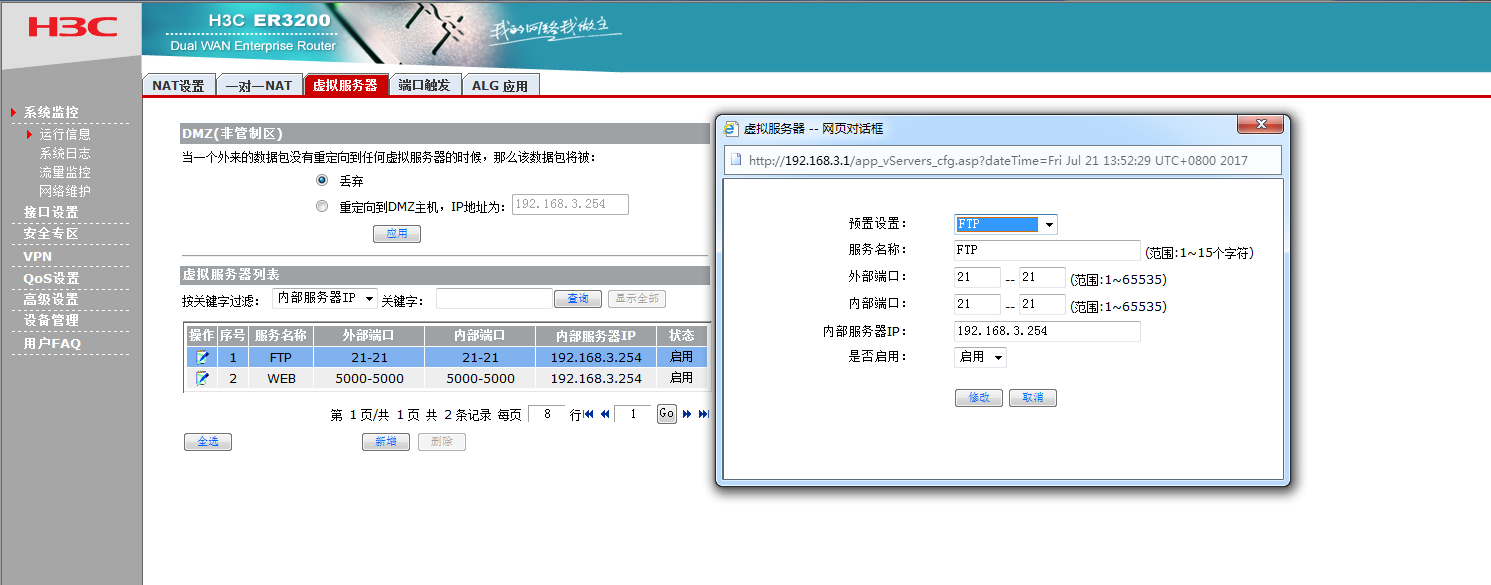Click the 服务名称 field in the dialog
The height and width of the screenshot is (585, 1491).
click(x=1047, y=251)
